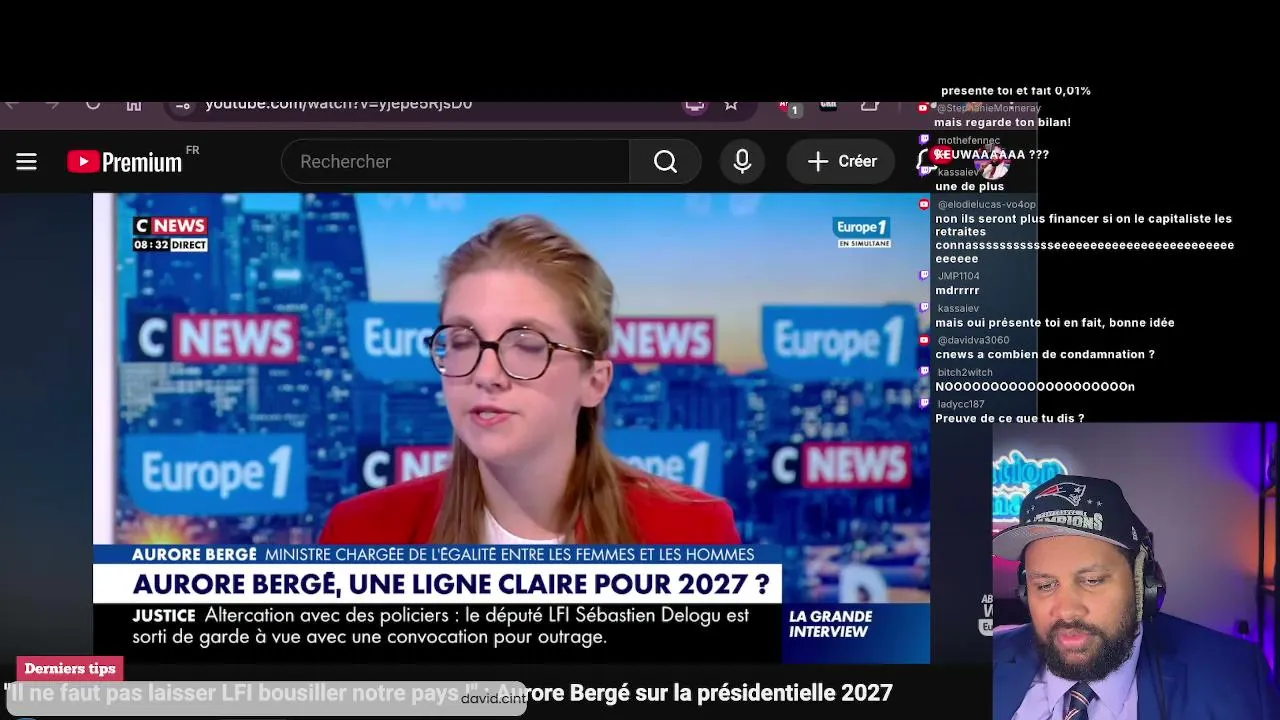Select the video title about Aurore Bergé
This screenshot has width=1280, height=720.
pos(448,693)
